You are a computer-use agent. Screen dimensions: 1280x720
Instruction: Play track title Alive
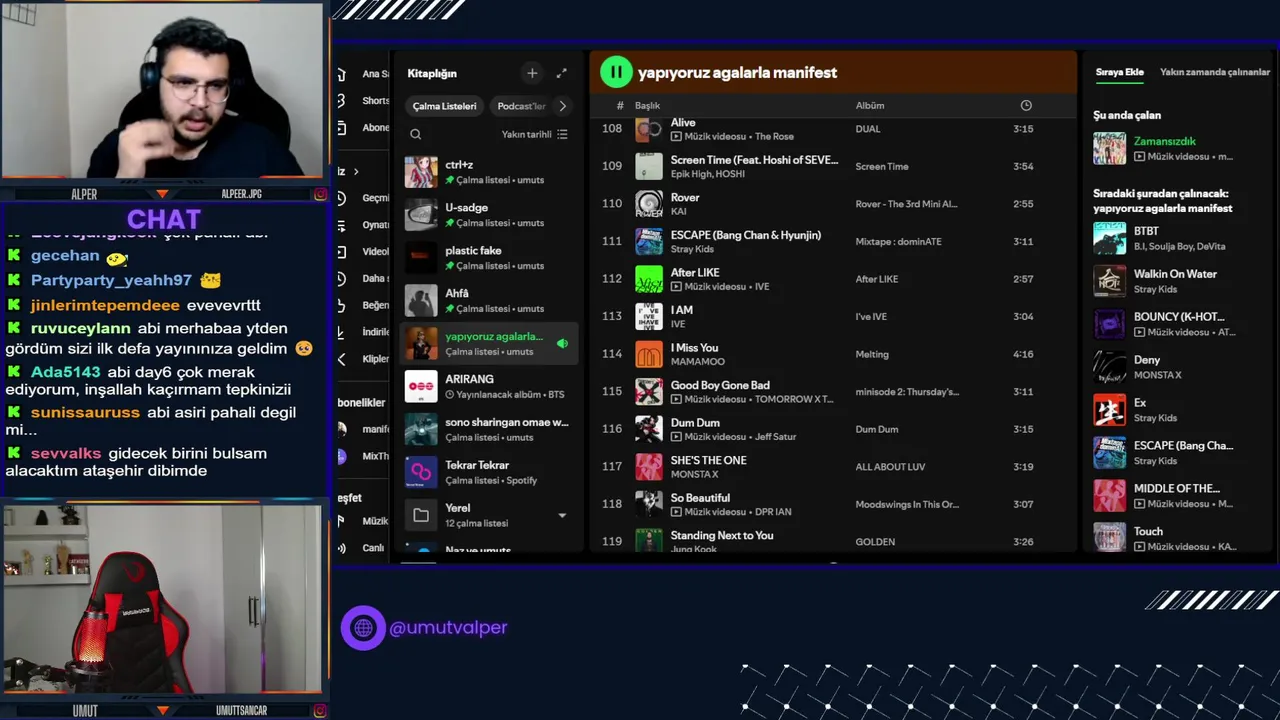[x=683, y=123]
